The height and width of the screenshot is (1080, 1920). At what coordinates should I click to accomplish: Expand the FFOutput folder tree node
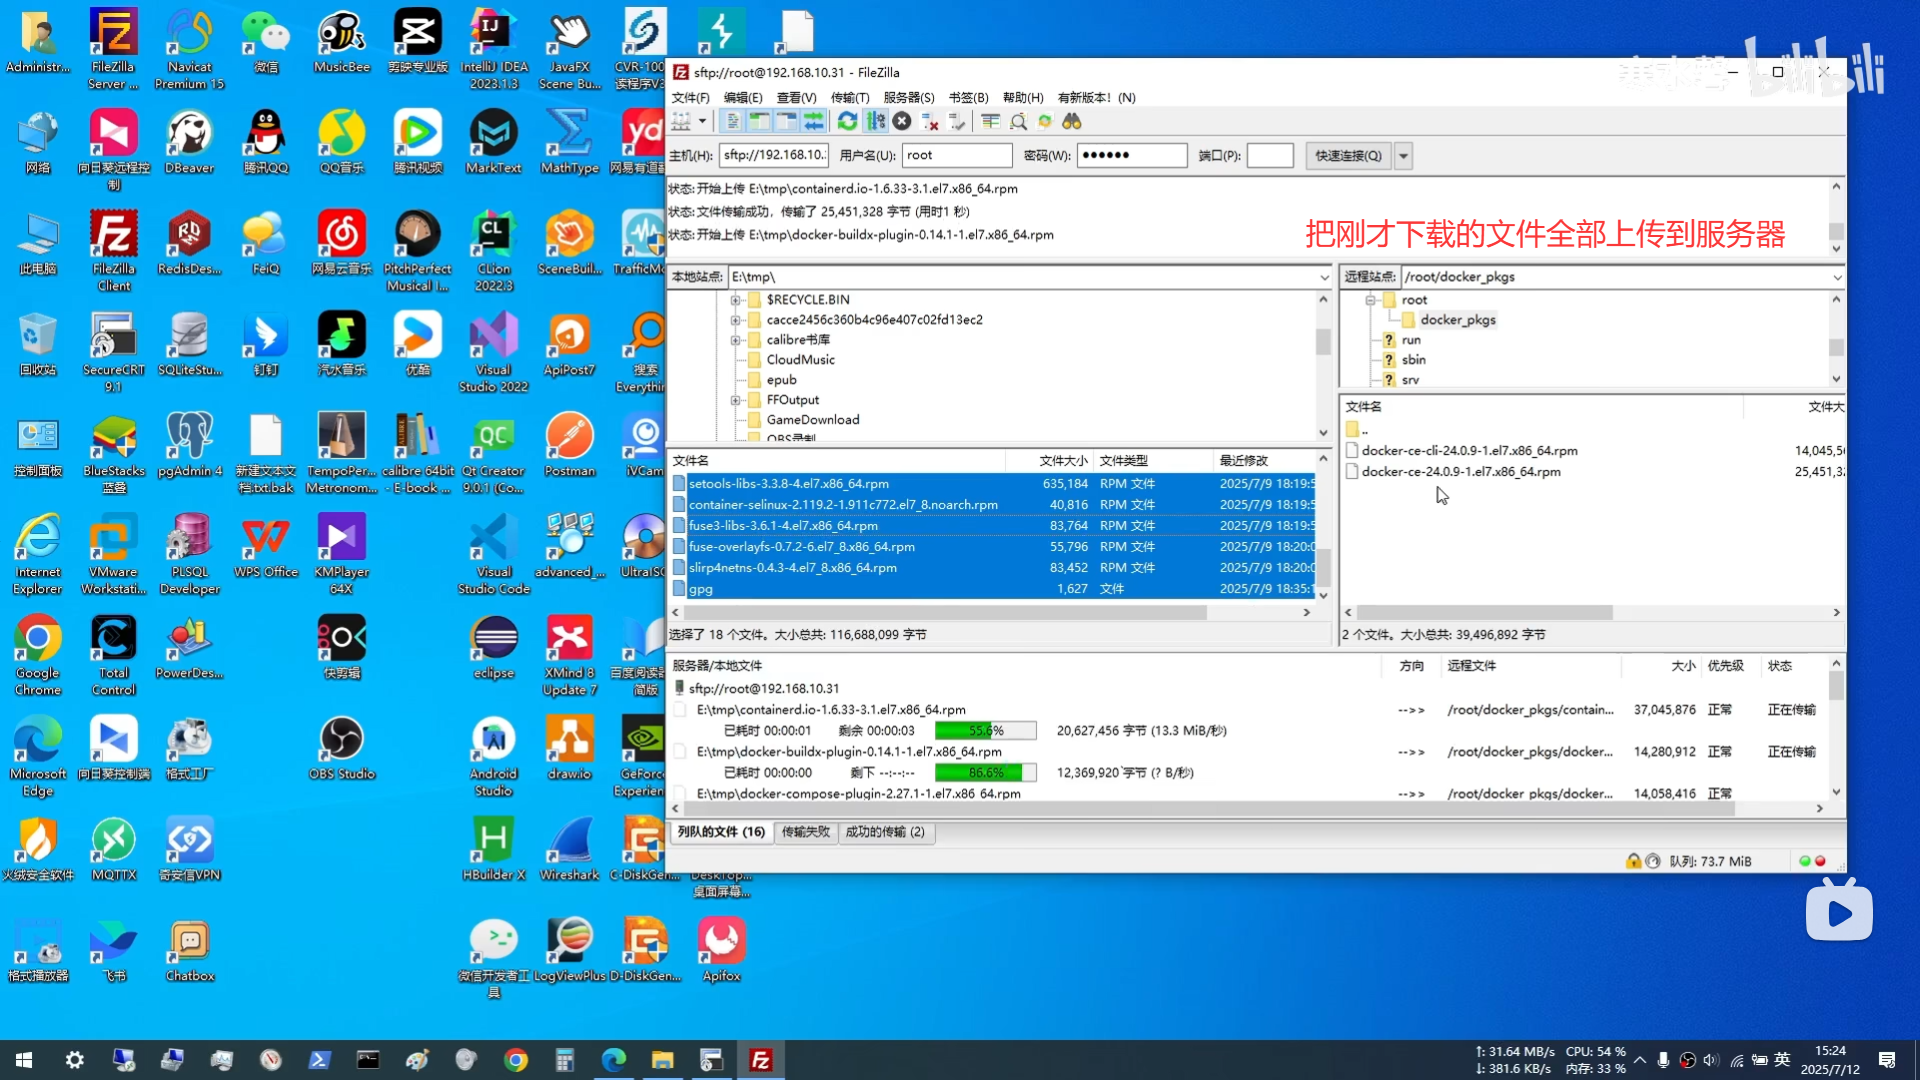click(x=736, y=400)
